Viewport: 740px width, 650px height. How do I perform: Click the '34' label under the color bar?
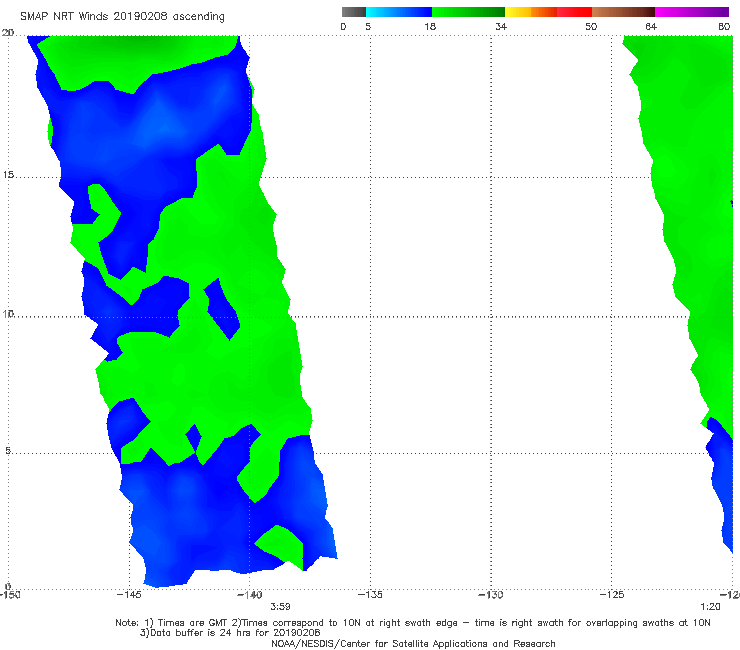(x=501, y=26)
